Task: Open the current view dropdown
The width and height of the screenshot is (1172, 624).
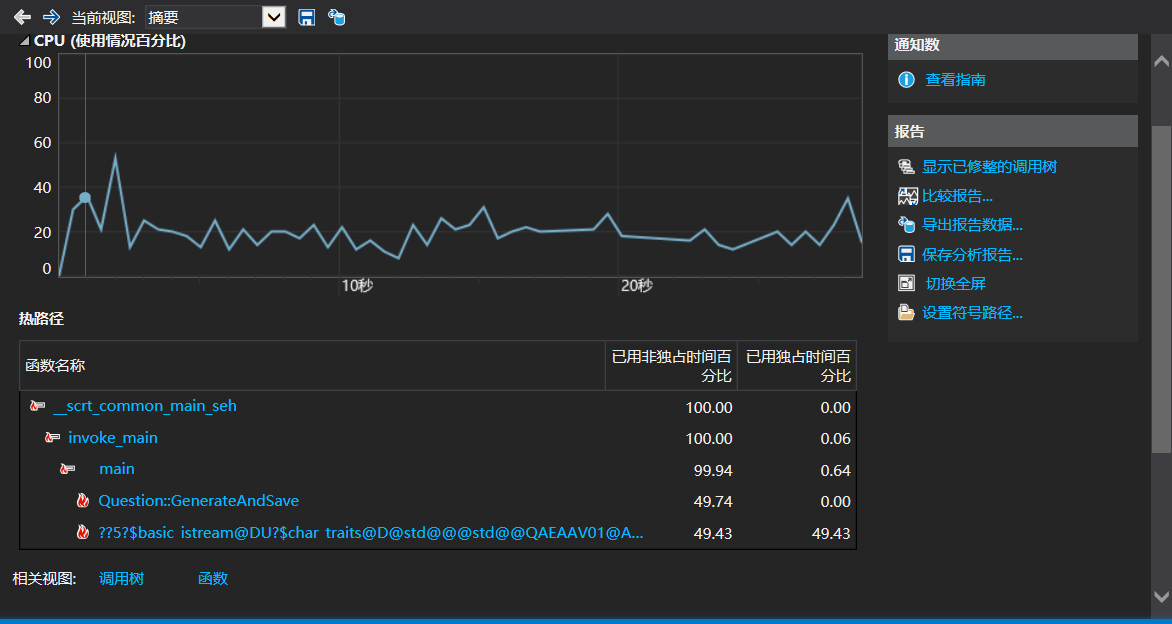Action: [274, 17]
